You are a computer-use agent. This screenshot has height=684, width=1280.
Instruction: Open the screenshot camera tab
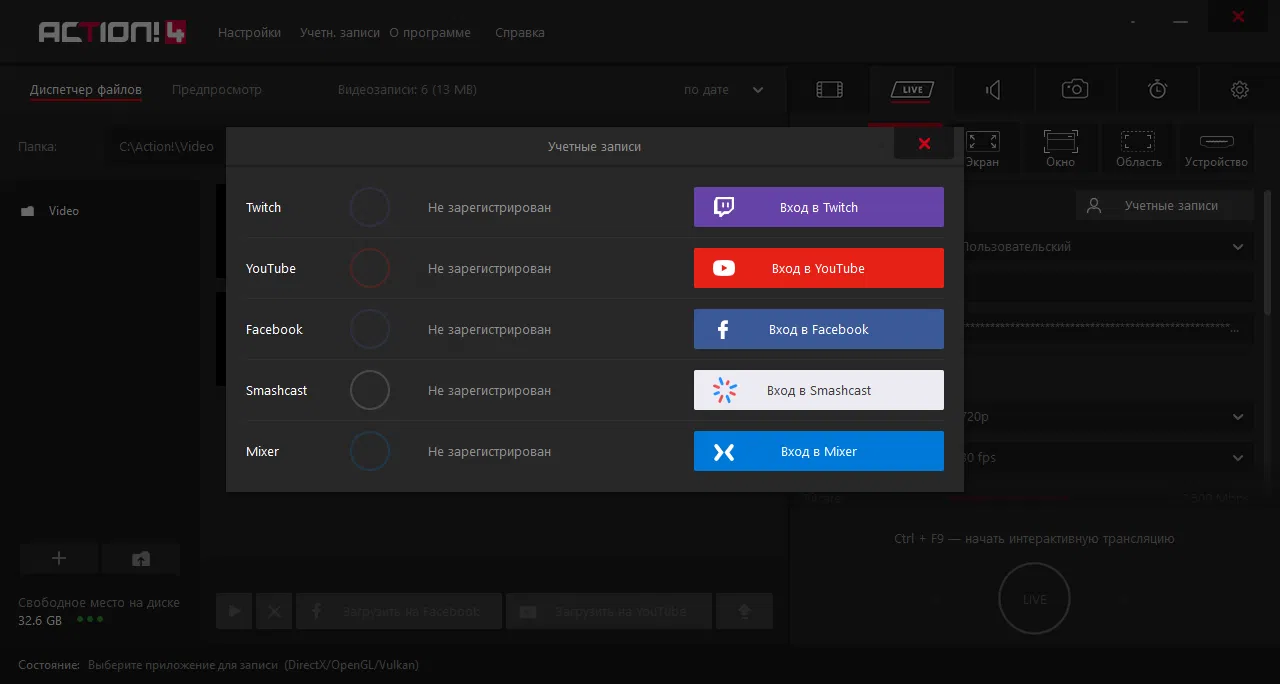pyautogui.click(x=1075, y=90)
